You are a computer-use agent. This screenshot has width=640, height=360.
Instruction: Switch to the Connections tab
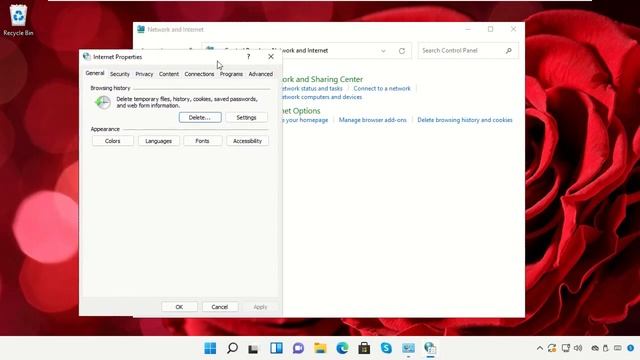(199, 74)
